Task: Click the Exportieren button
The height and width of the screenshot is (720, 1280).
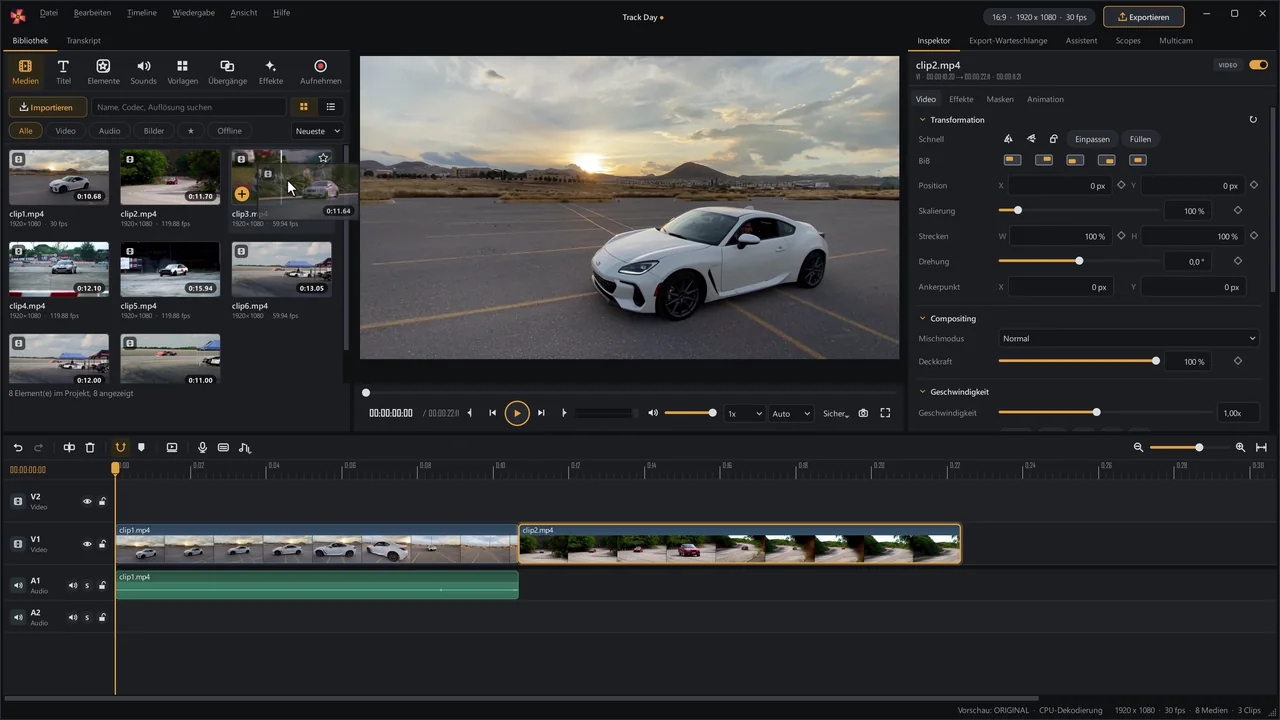Action: tap(1144, 16)
